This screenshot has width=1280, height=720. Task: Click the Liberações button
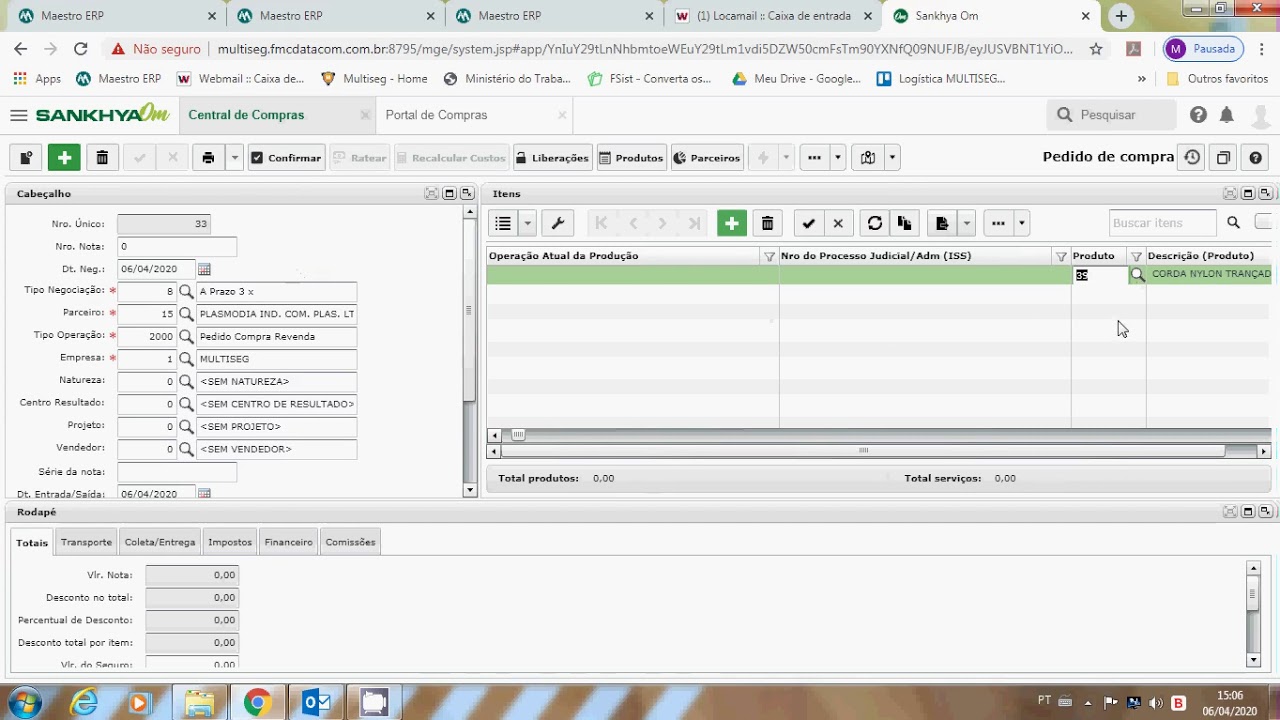(552, 157)
